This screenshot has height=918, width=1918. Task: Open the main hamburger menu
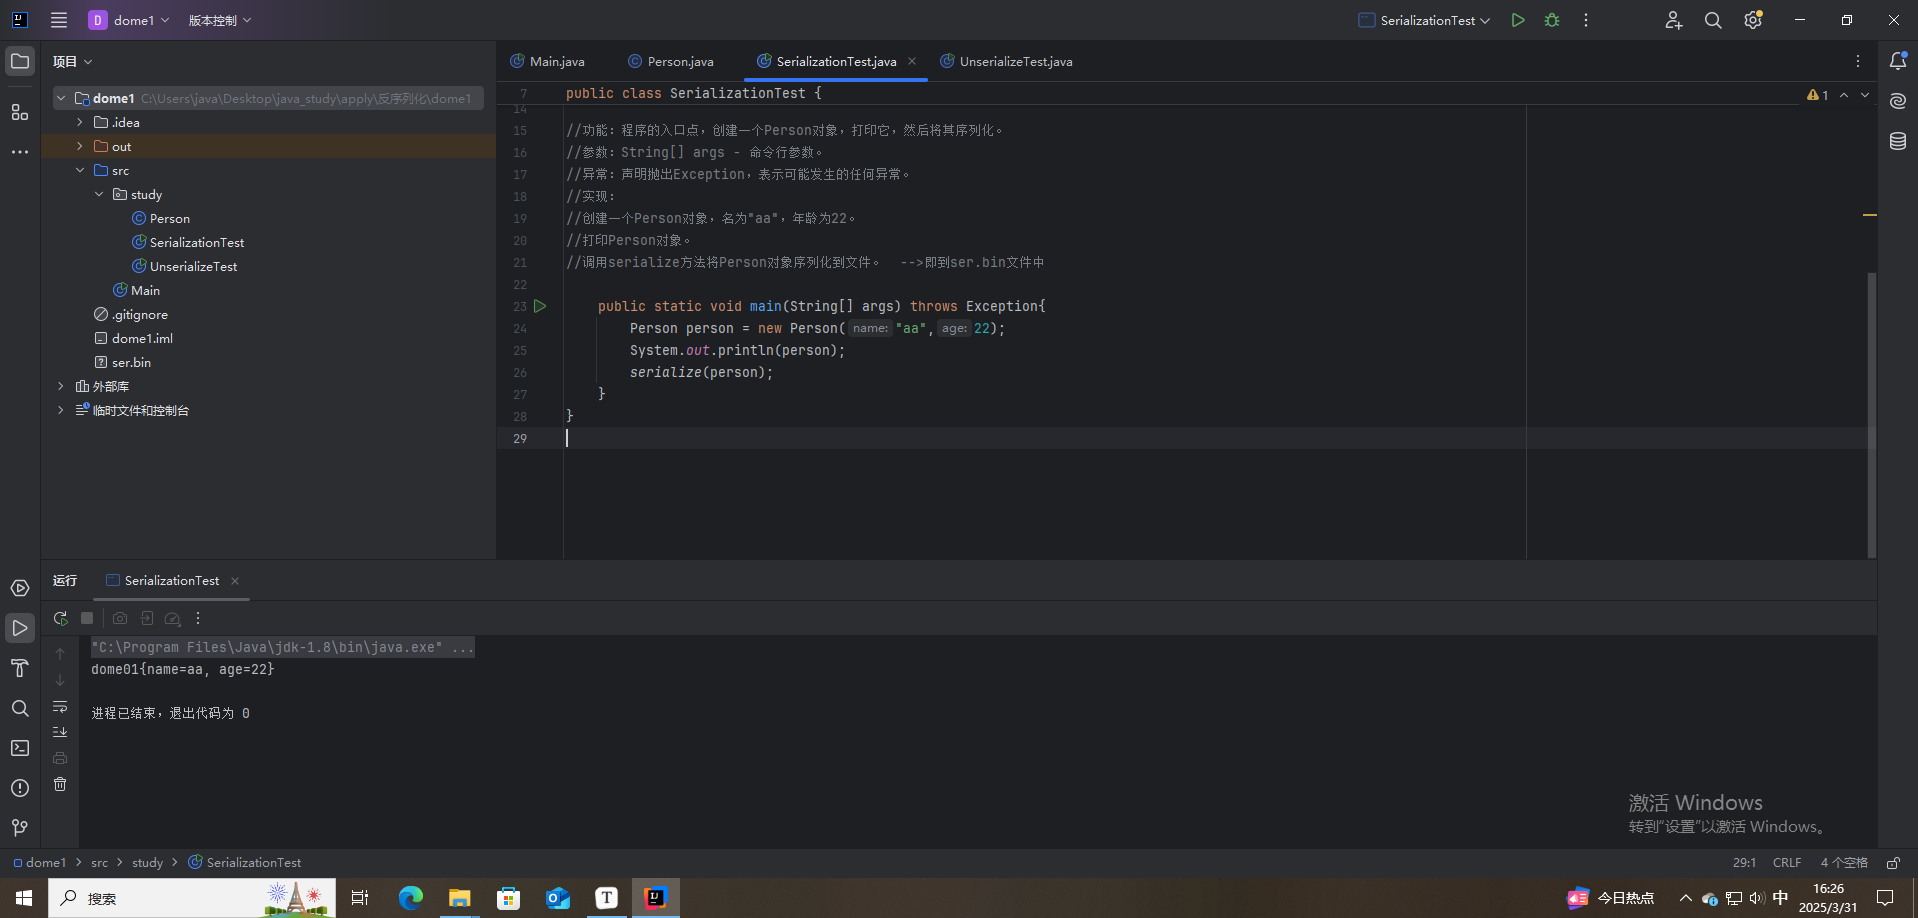point(59,20)
